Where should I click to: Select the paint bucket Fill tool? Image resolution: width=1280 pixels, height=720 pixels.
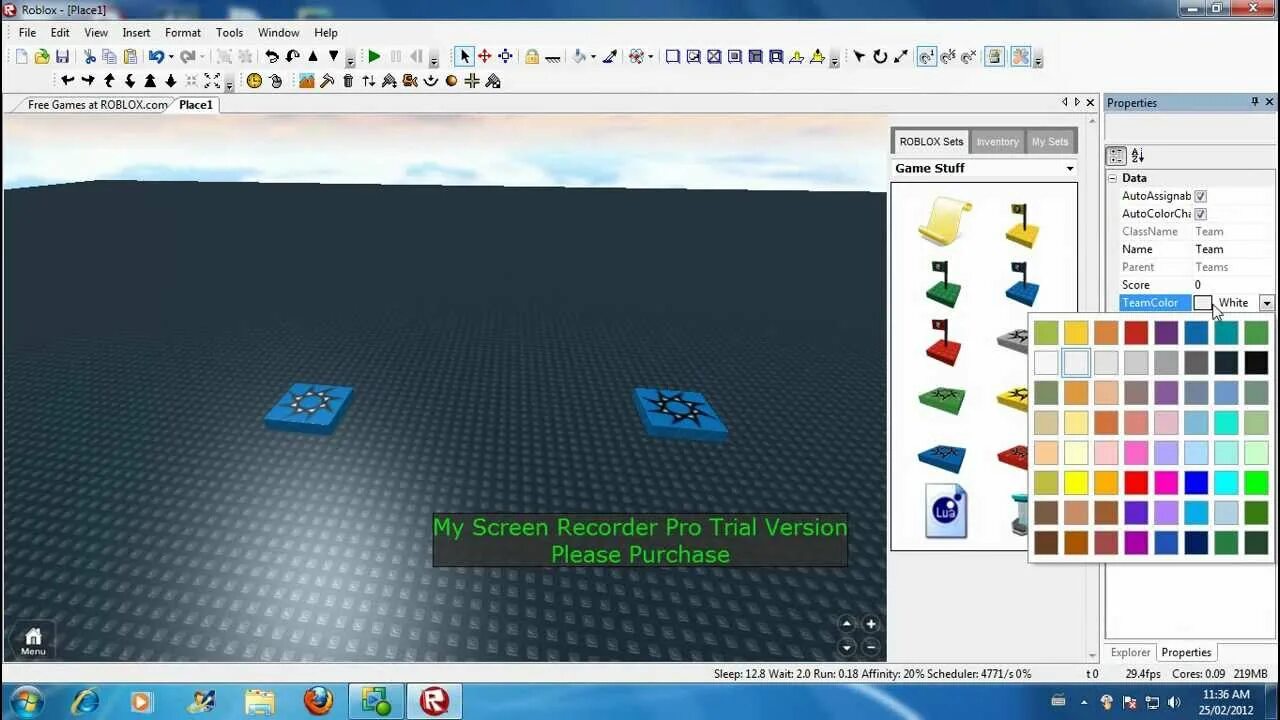tap(579, 57)
